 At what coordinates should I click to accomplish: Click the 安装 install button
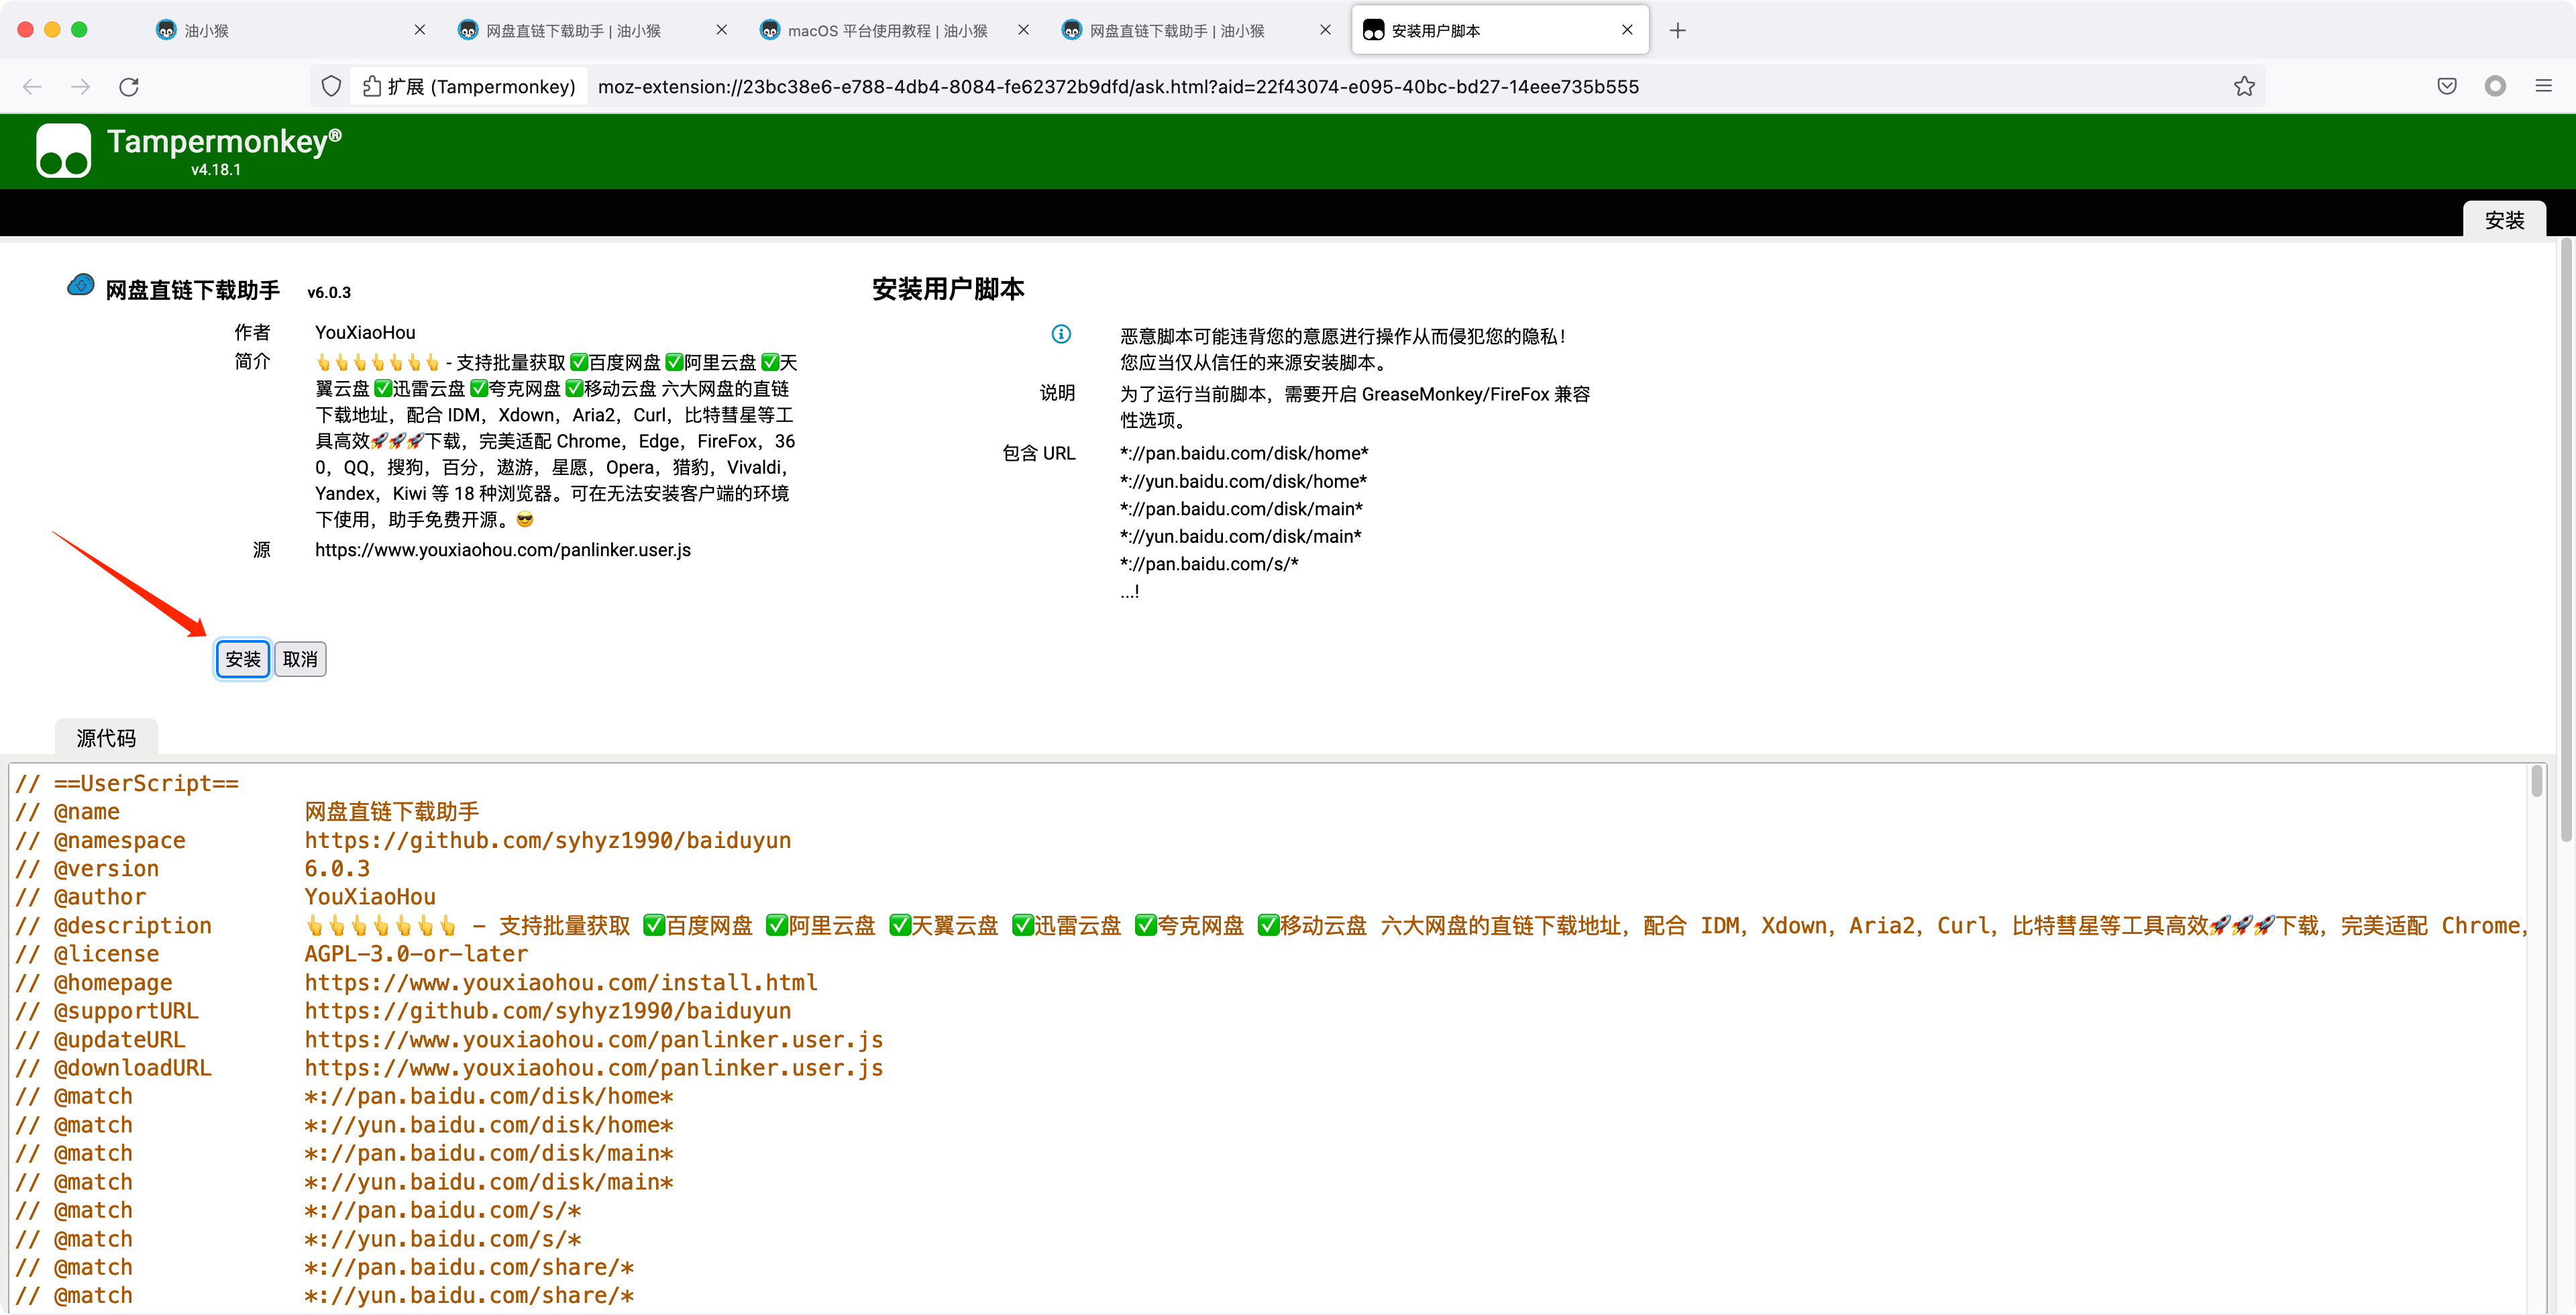(x=243, y=659)
